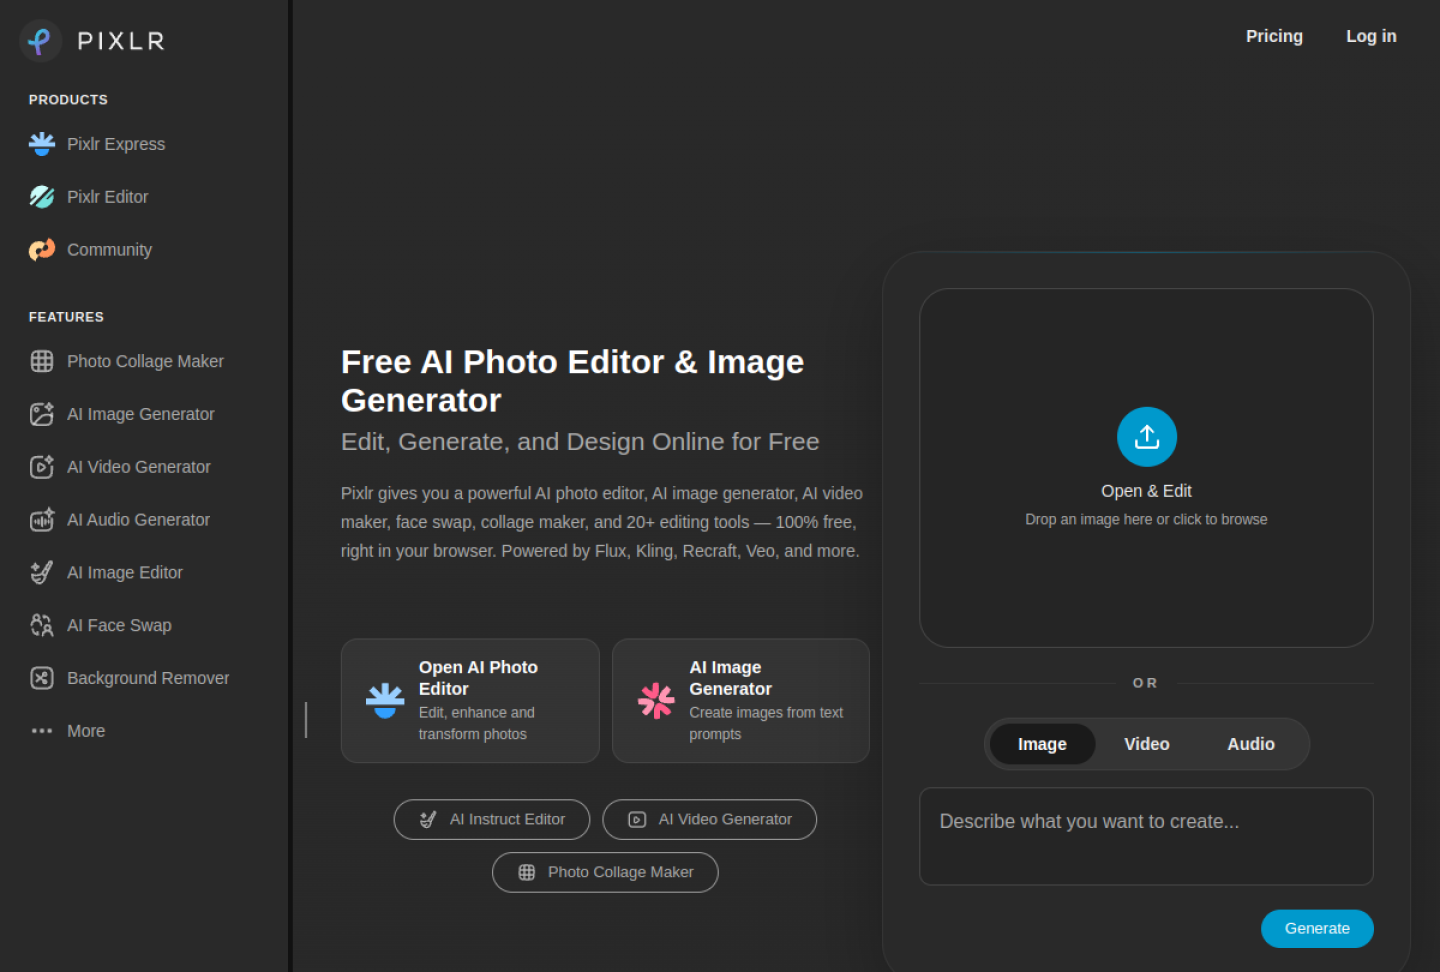Viewport: 1440px width, 972px height.
Task: Click 'Create images from text prompts' card text
Action: pyautogui.click(x=766, y=723)
